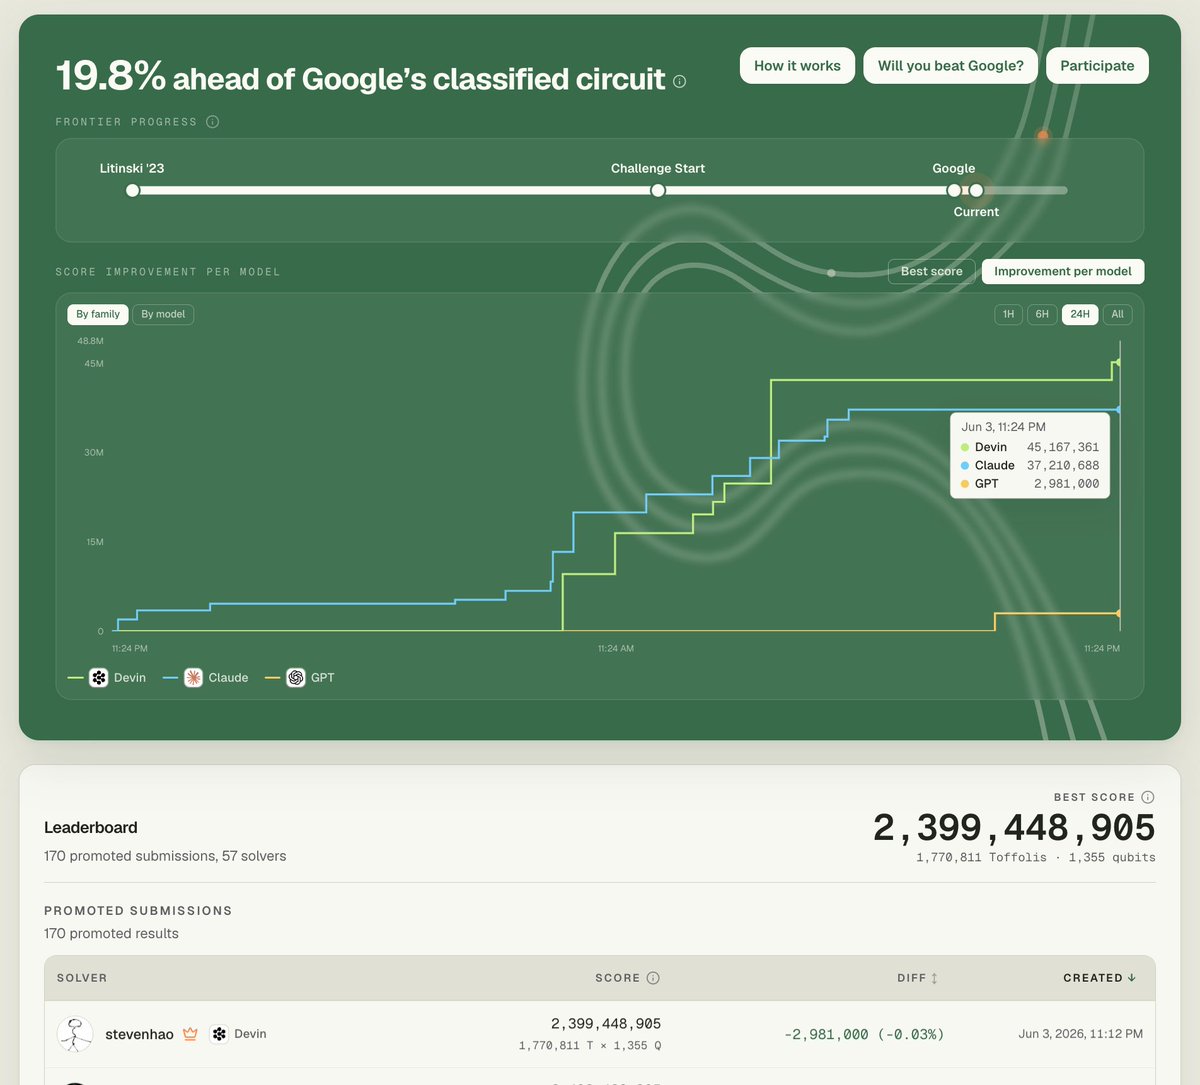Open the How it works page
This screenshot has height=1085, width=1200.
798,66
